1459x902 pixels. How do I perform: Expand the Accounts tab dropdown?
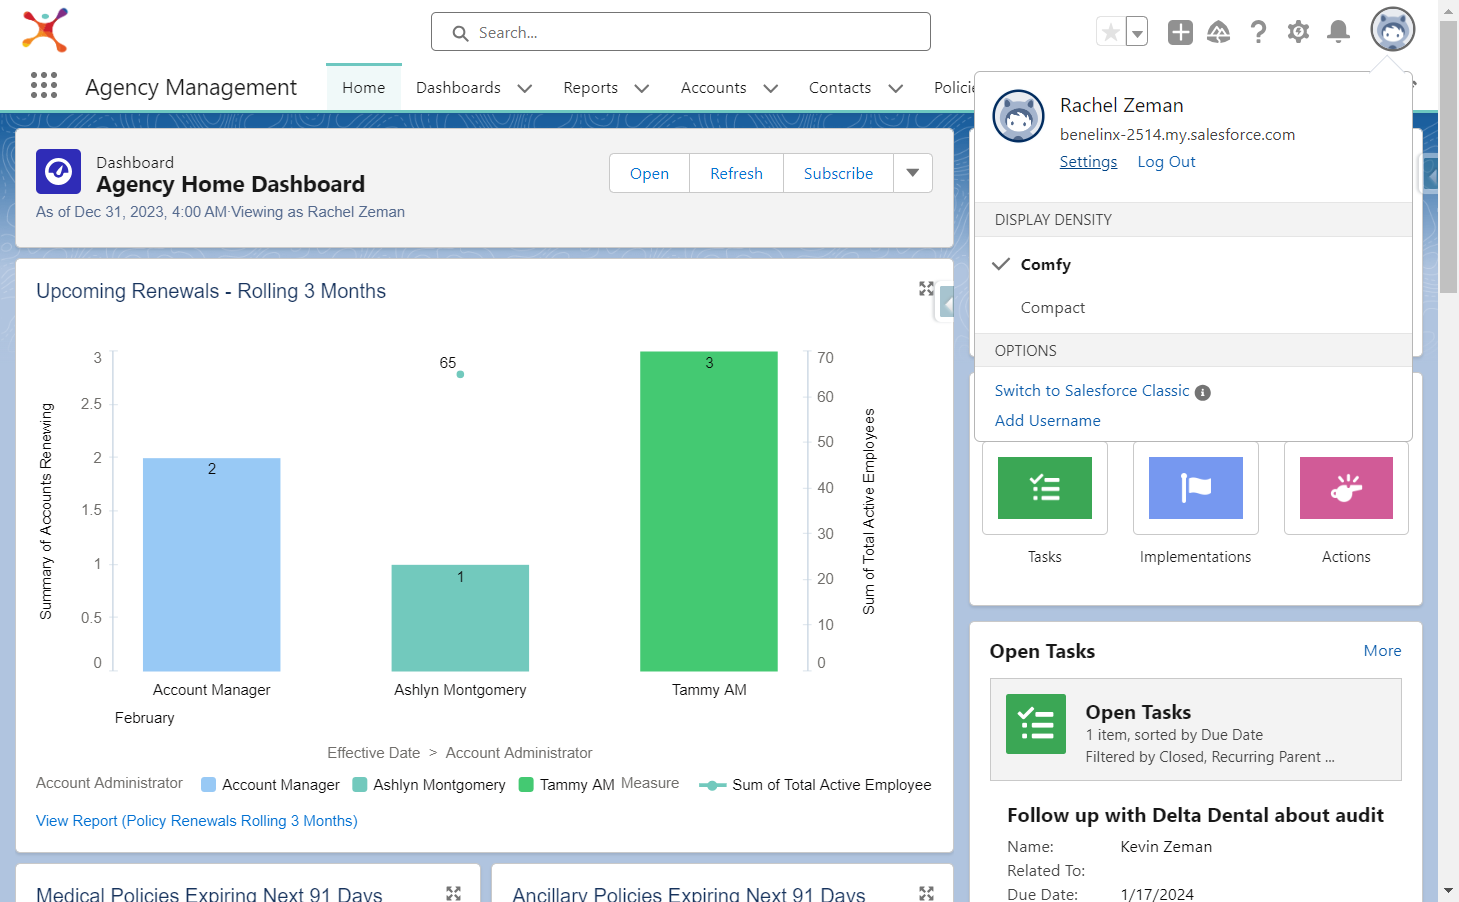point(771,88)
